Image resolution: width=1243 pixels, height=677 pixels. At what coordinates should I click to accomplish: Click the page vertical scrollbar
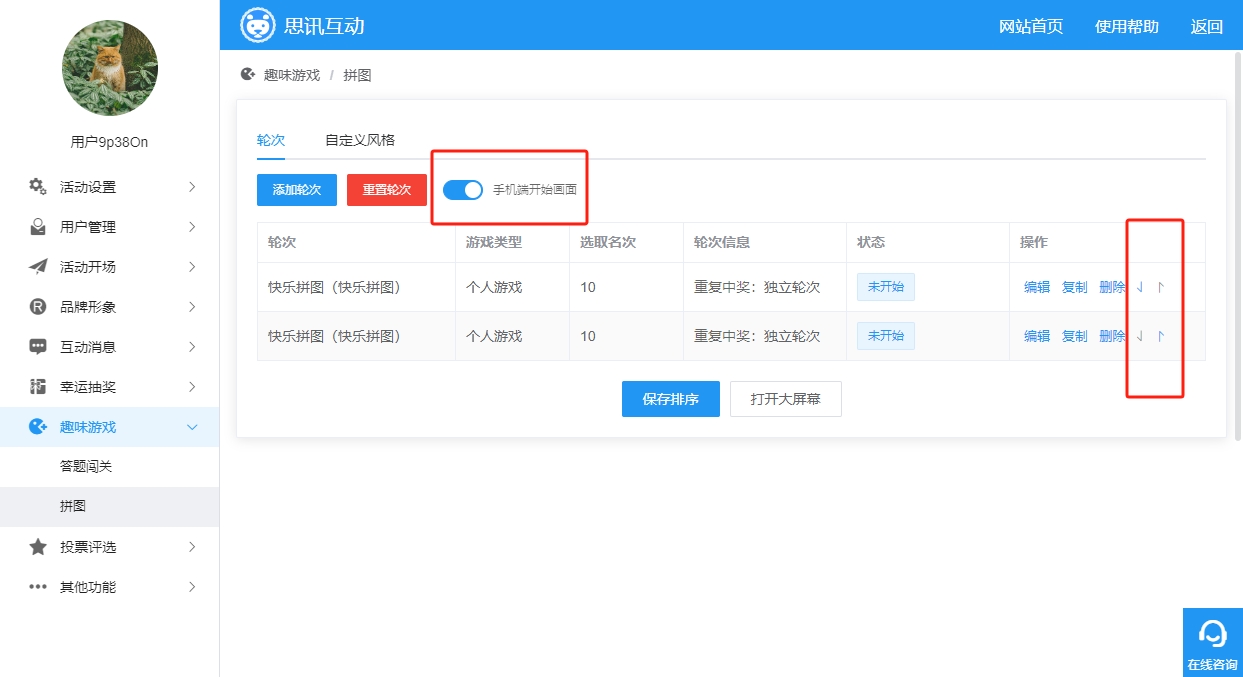pos(1238,245)
